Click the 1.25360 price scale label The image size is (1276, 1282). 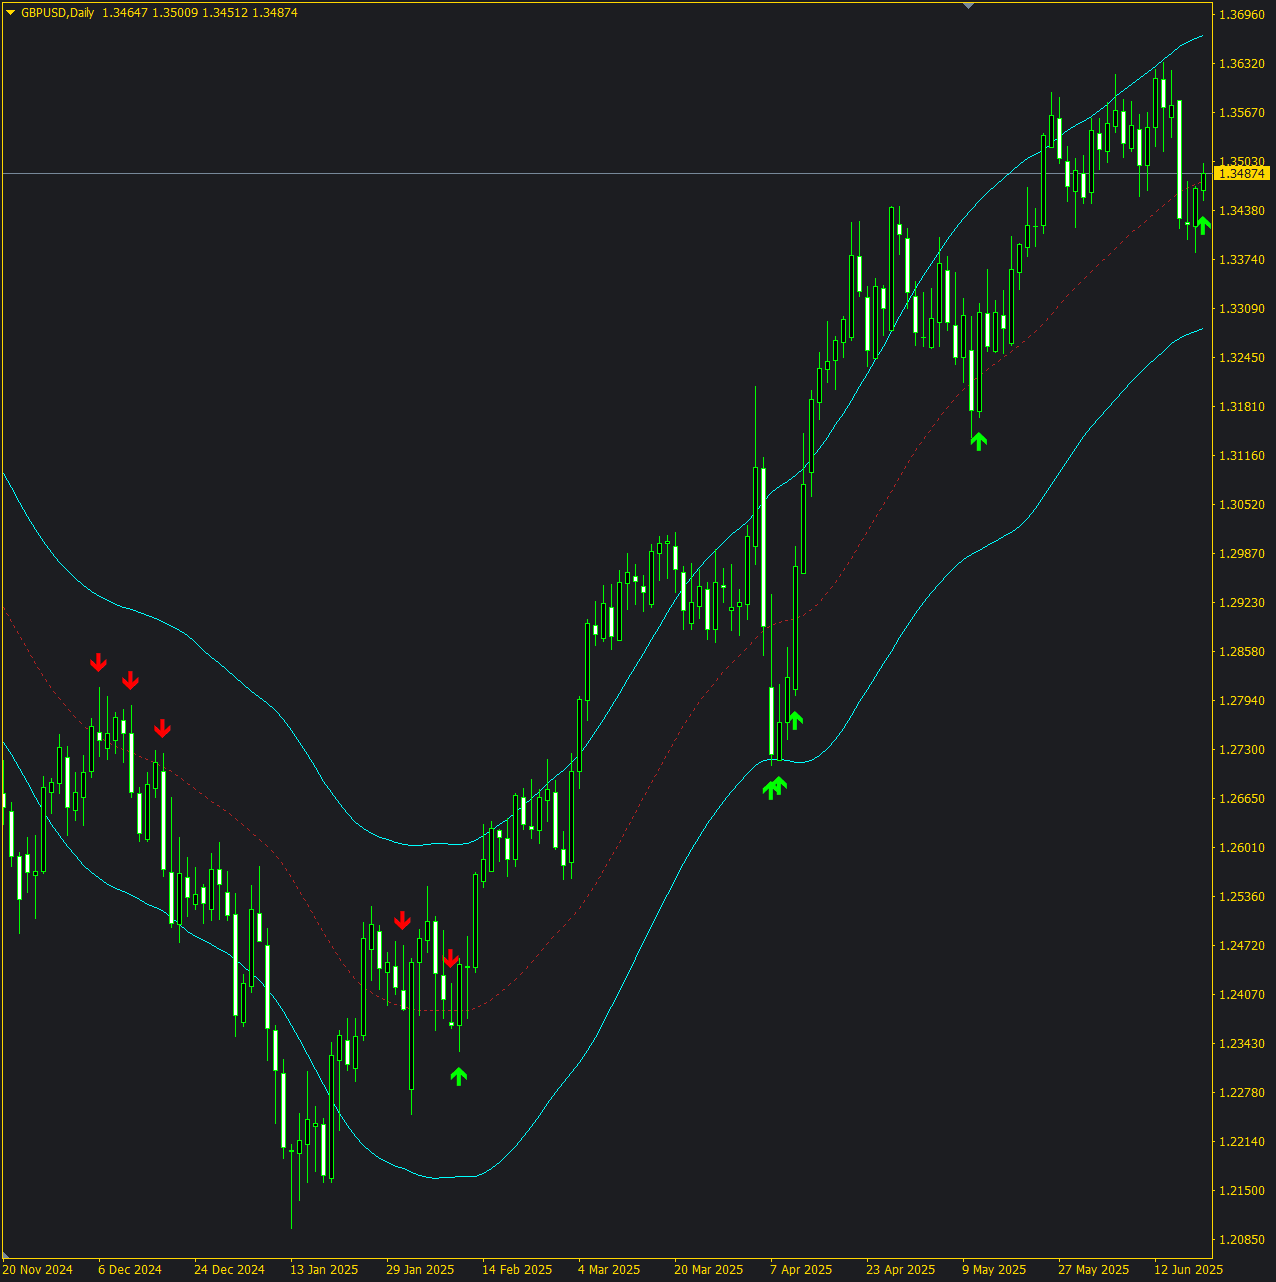(1243, 897)
